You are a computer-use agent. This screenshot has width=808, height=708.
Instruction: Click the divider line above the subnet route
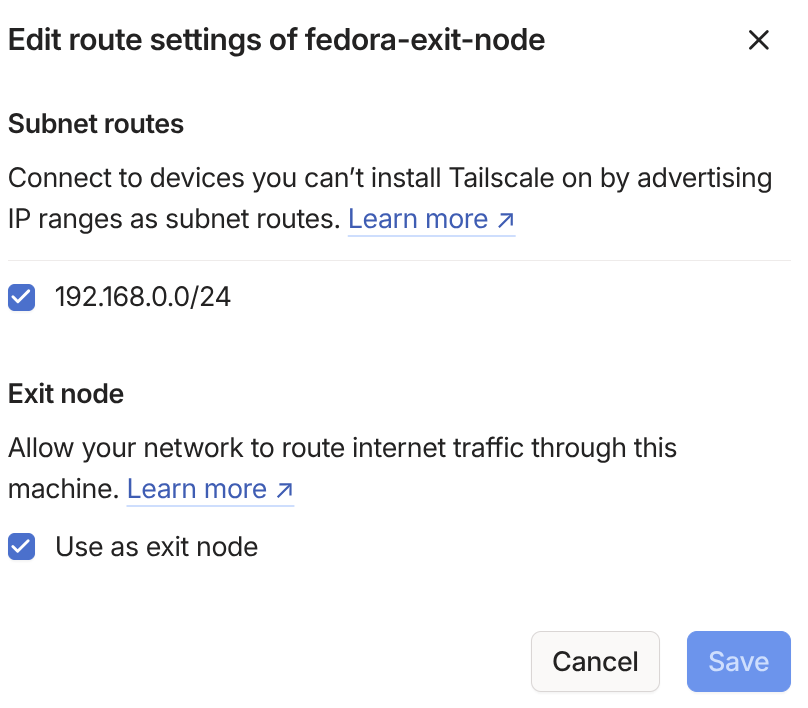pyautogui.click(x=399, y=260)
